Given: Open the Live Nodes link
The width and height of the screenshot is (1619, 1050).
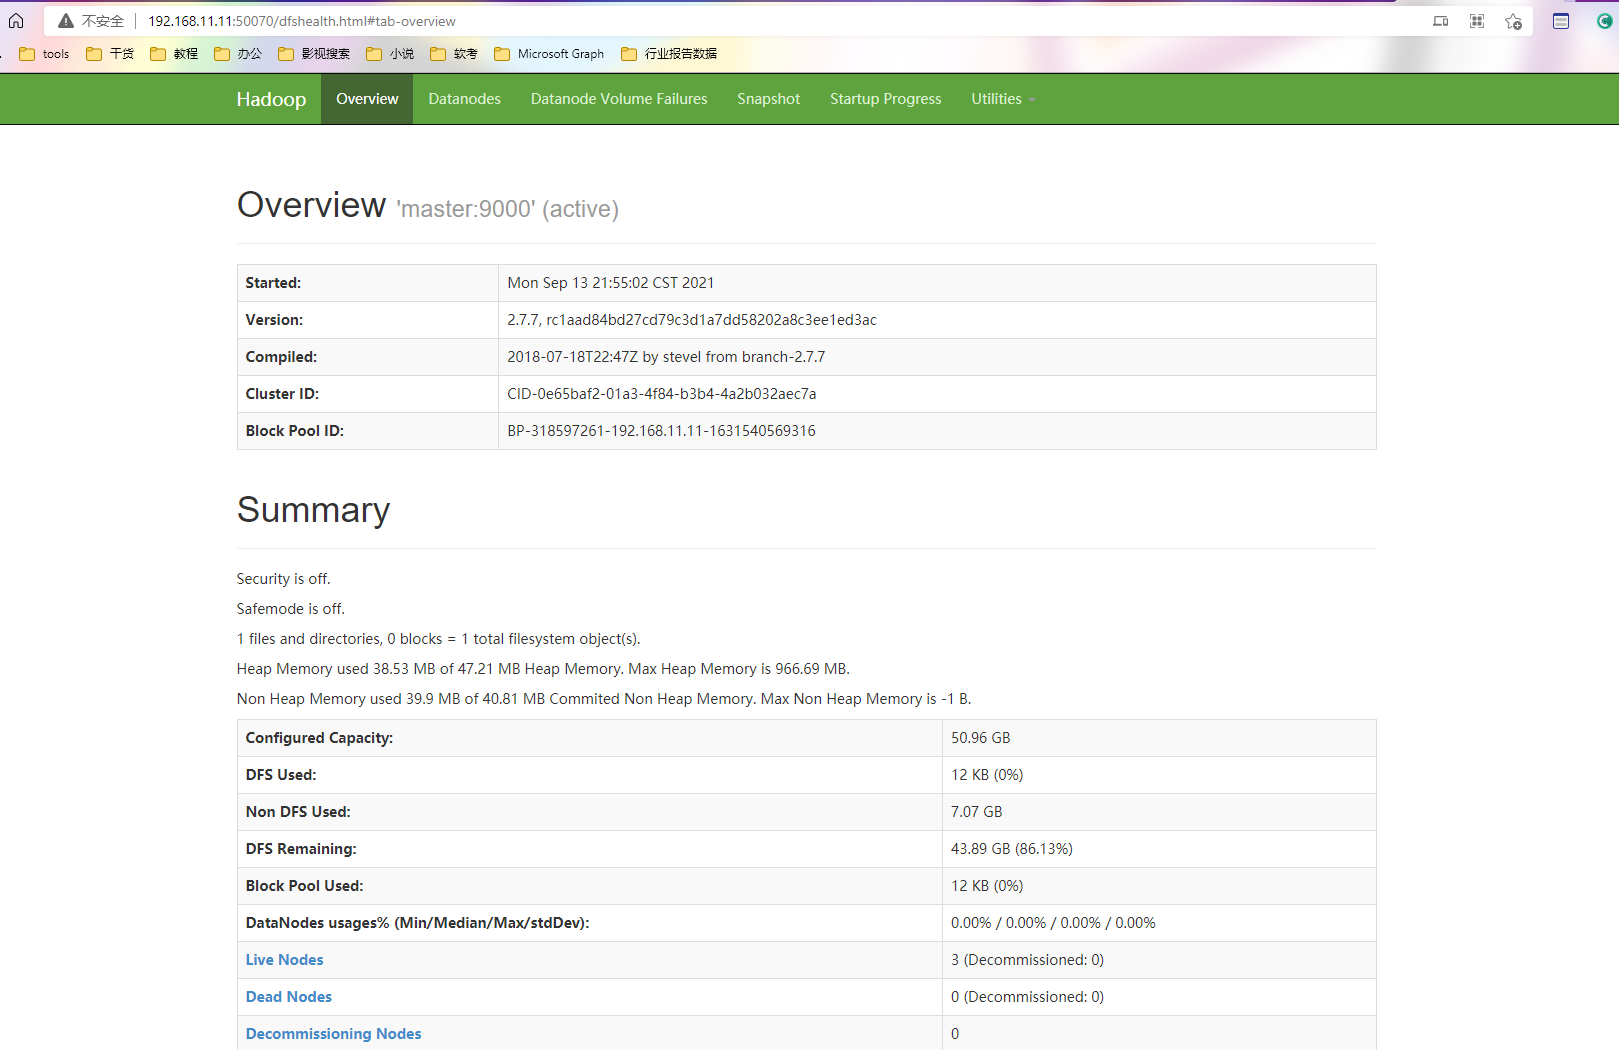Looking at the screenshot, I should click(x=284, y=960).
